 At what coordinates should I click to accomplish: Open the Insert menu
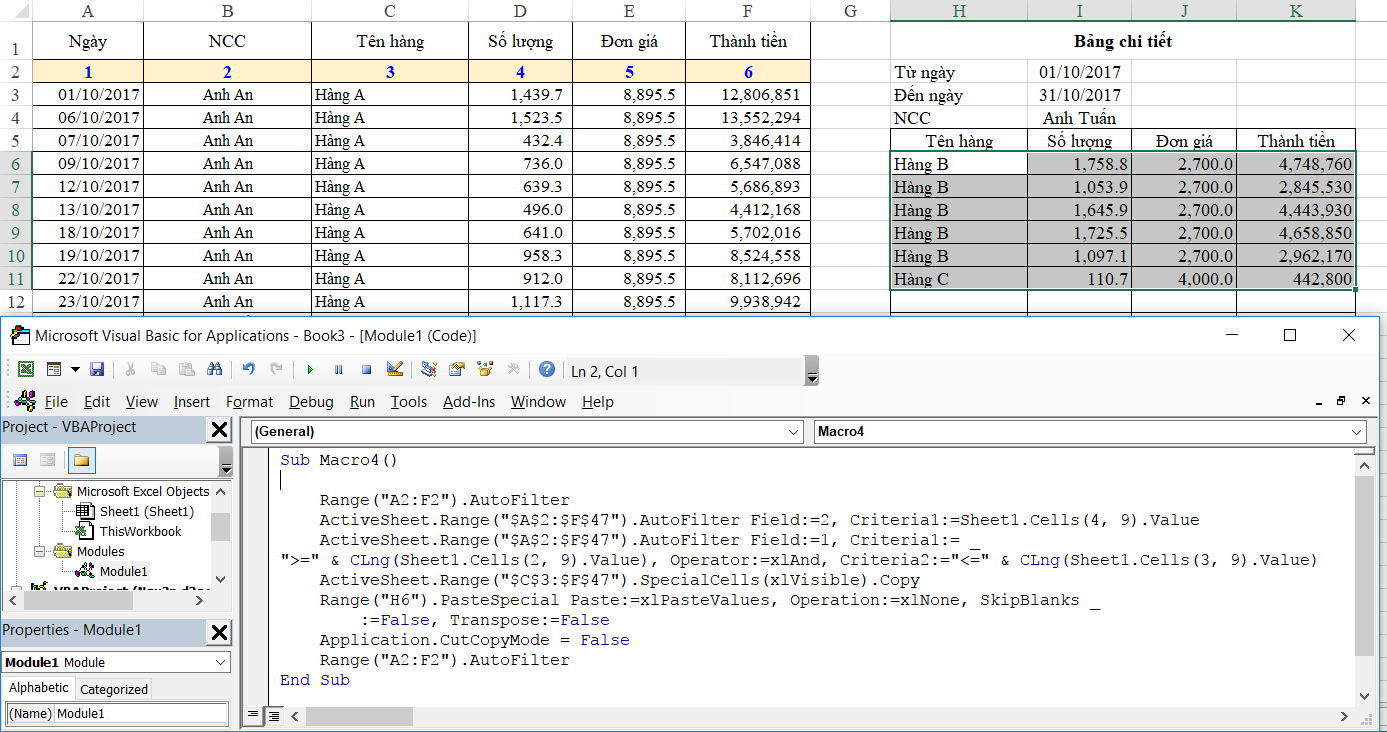point(192,402)
